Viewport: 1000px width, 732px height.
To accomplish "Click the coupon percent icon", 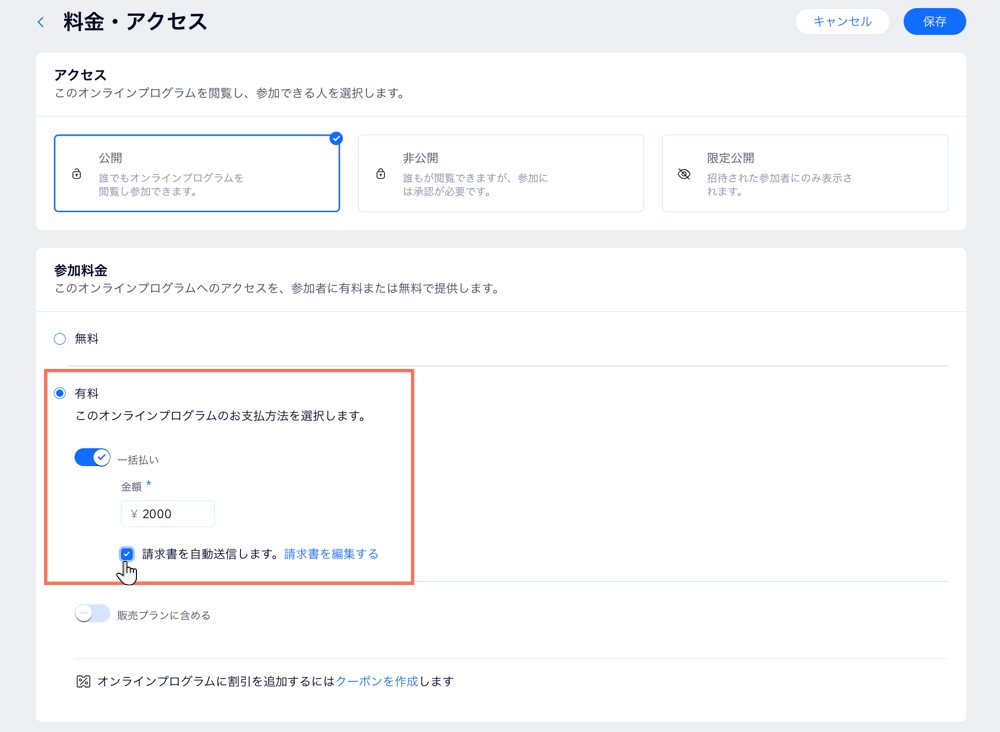I will click(x=84, y=682).
